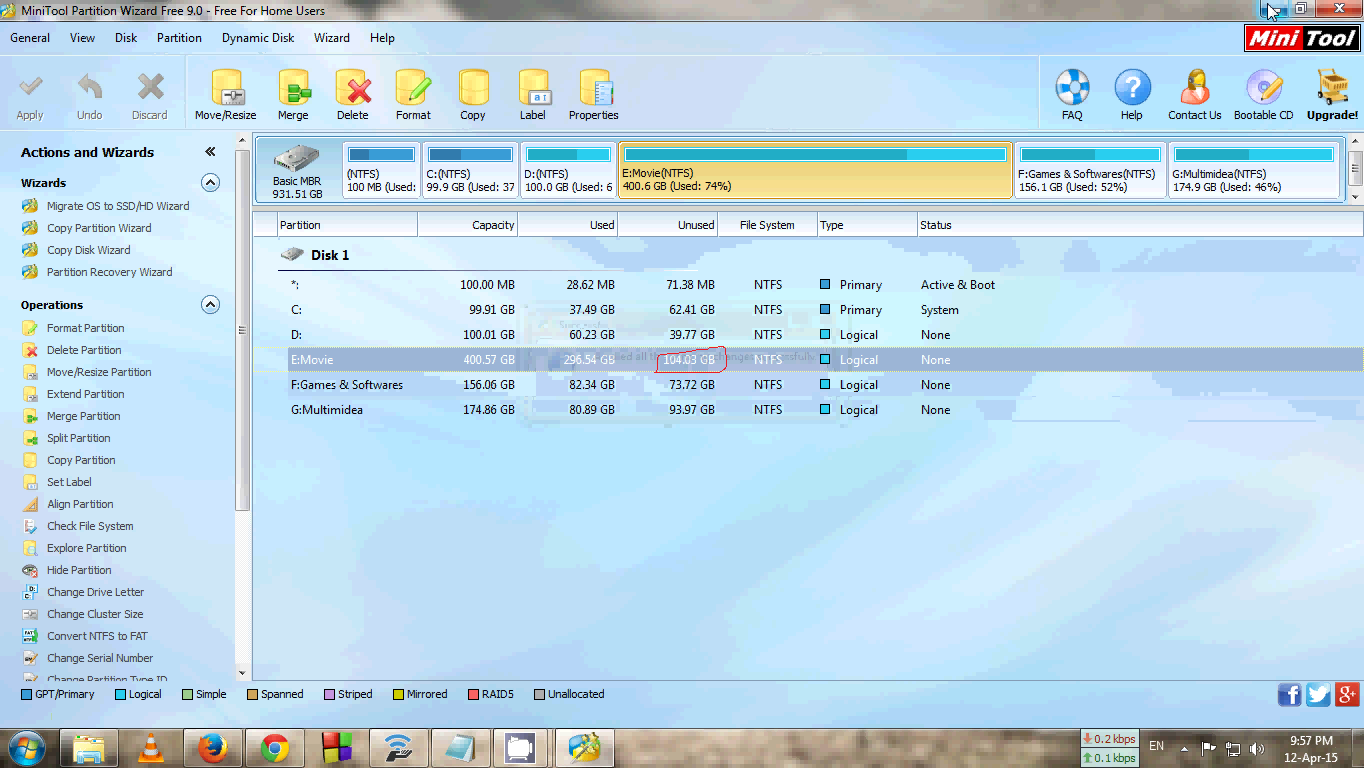
Task: Choose Delete Partition operation
Action: pos(84,350)
